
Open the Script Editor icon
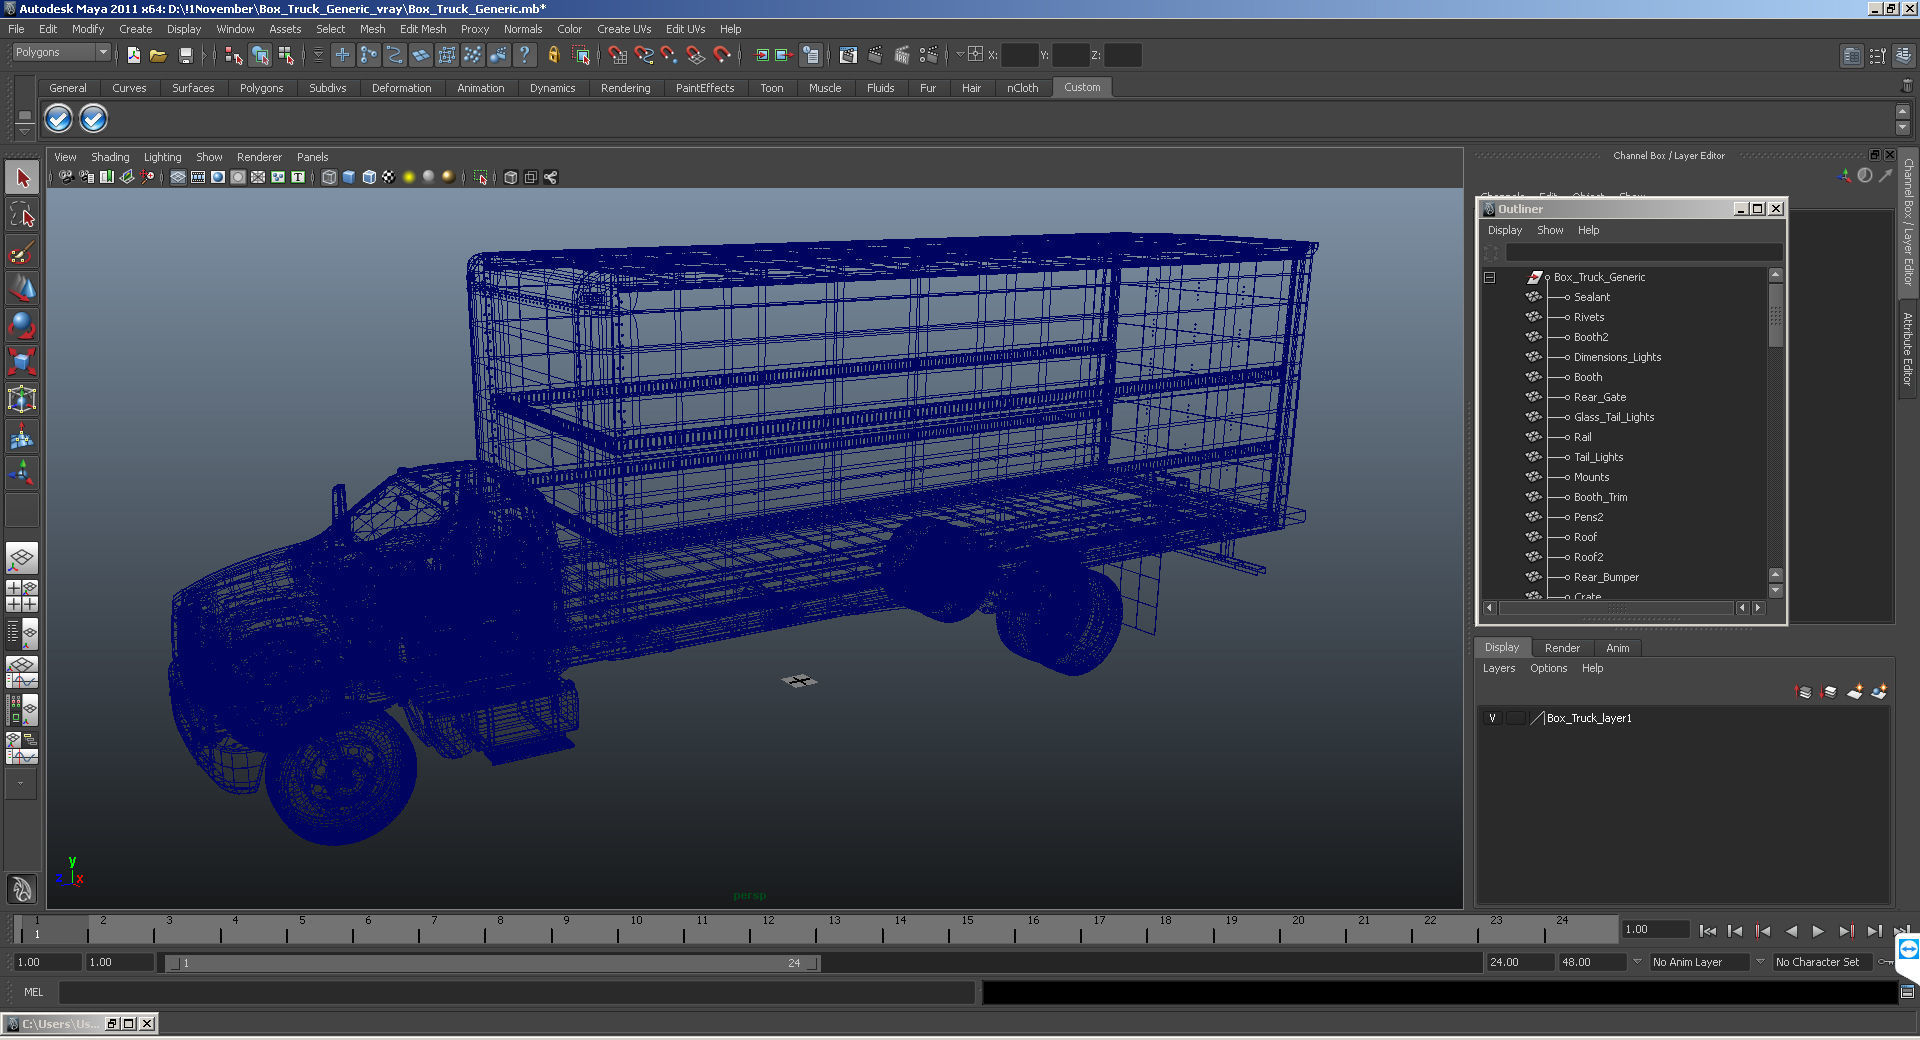(x=1907, y=992)
